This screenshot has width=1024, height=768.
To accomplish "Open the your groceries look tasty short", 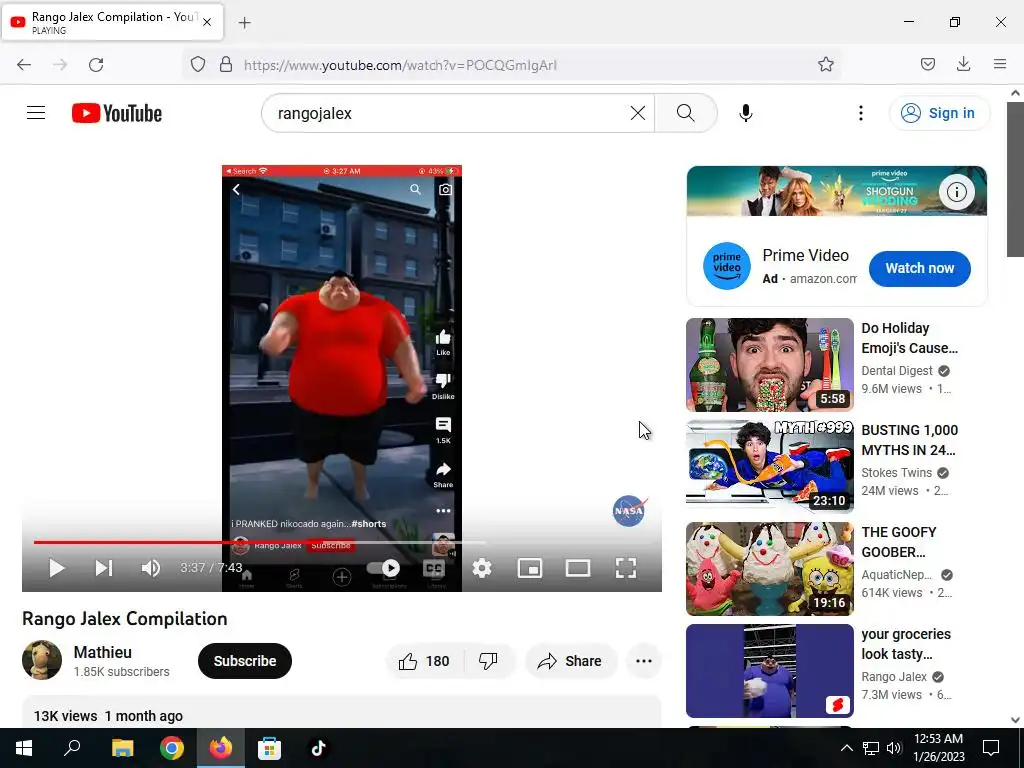I will point(770,670).
